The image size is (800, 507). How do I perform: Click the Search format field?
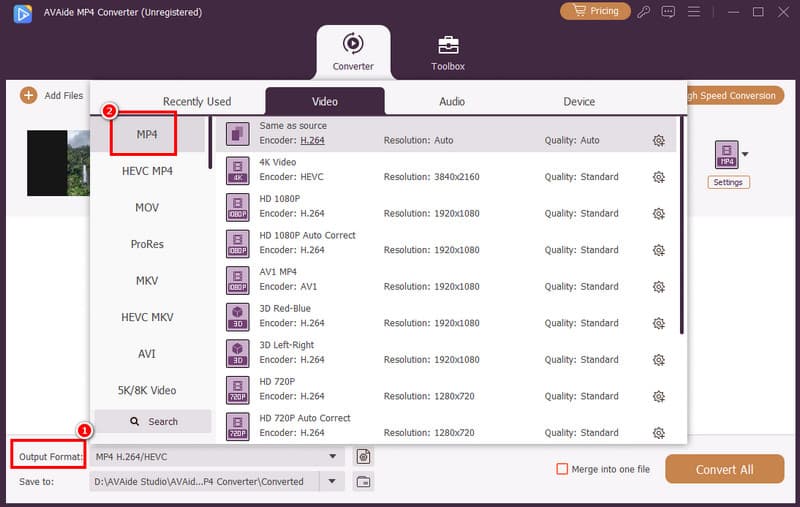[x=153, y=422]
